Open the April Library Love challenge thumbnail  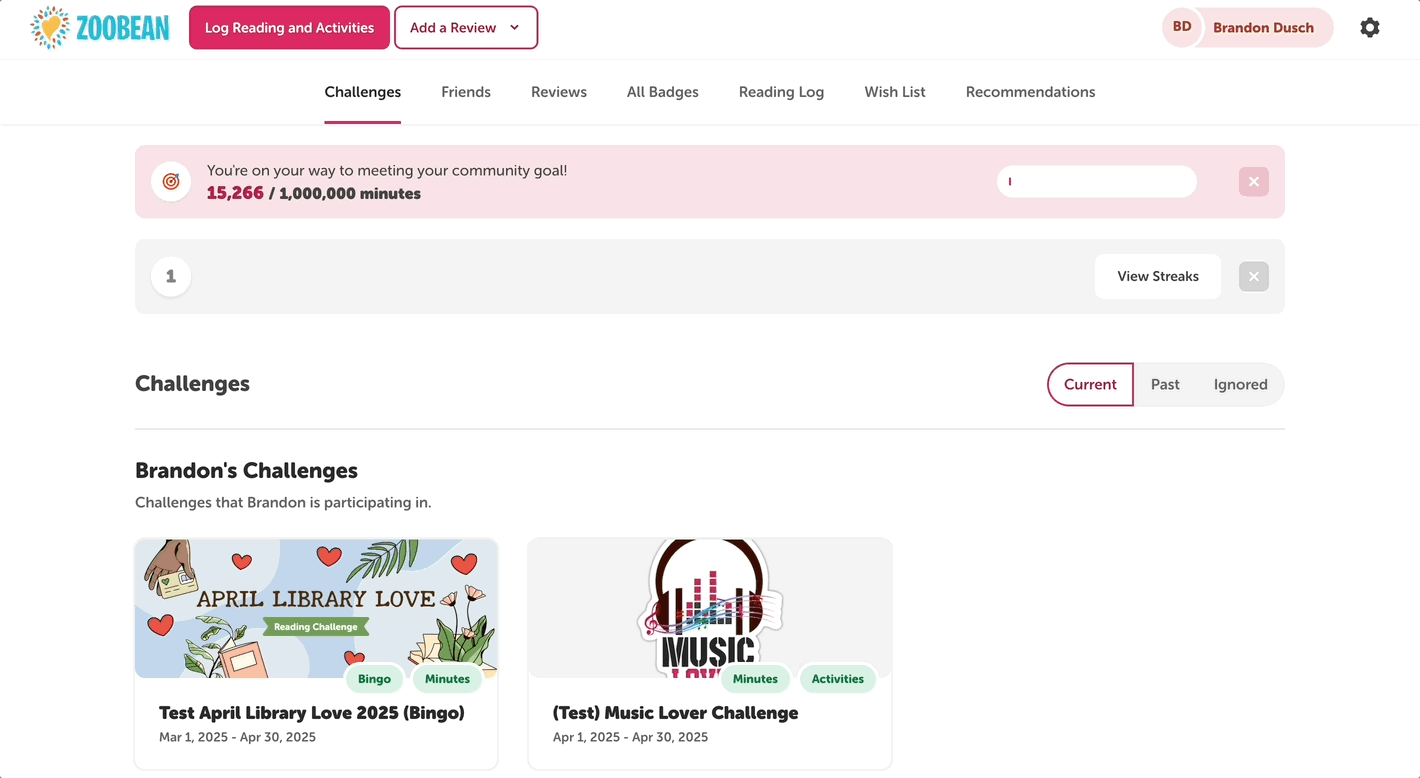pyautogui.click(x=316, y=608)
